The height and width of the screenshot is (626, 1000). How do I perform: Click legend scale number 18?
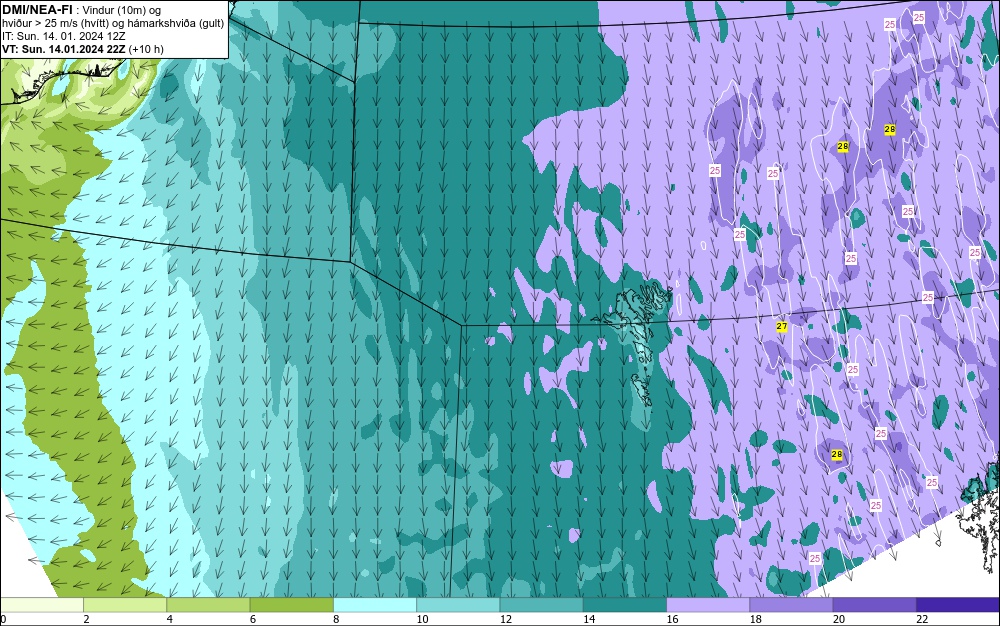[756, 619]
